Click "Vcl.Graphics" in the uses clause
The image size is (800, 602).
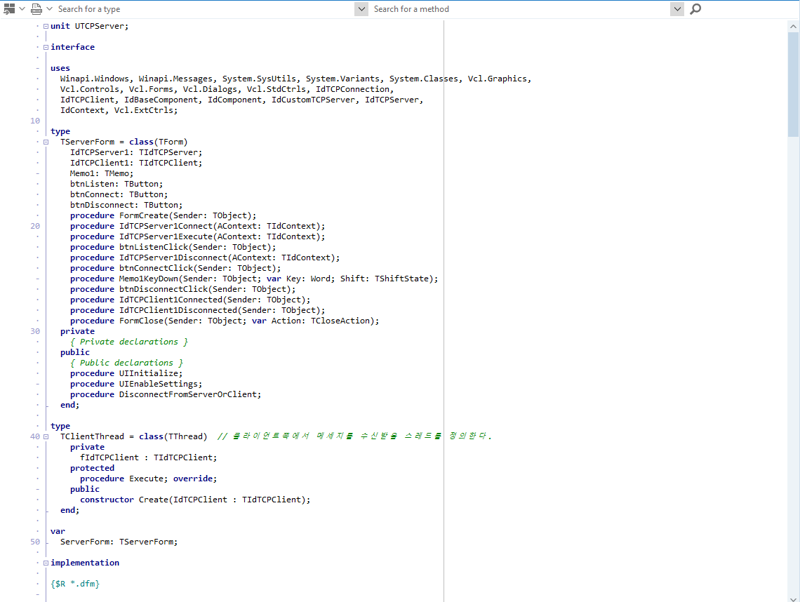497,79
